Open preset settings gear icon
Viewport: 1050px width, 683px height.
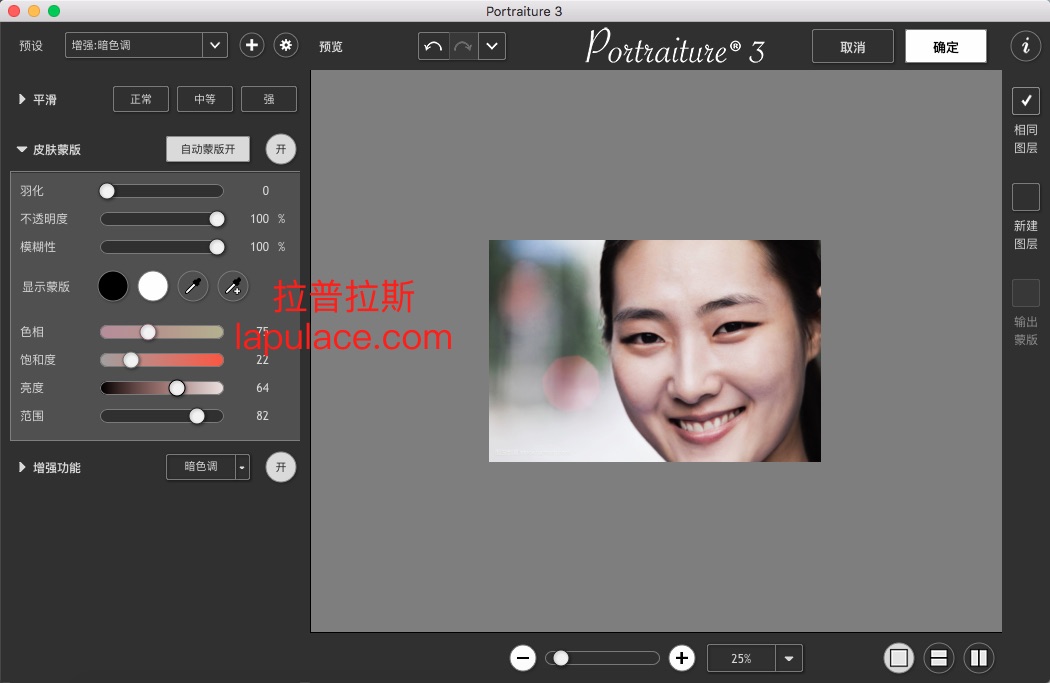point(286,45)
